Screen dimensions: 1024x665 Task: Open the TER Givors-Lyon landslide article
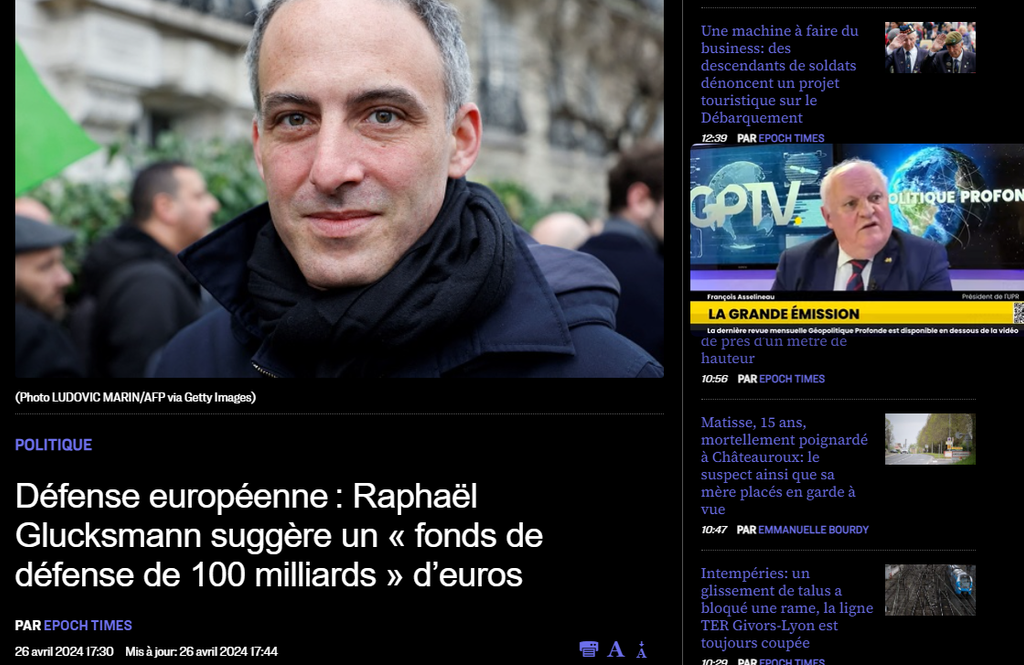pos(787,608)
